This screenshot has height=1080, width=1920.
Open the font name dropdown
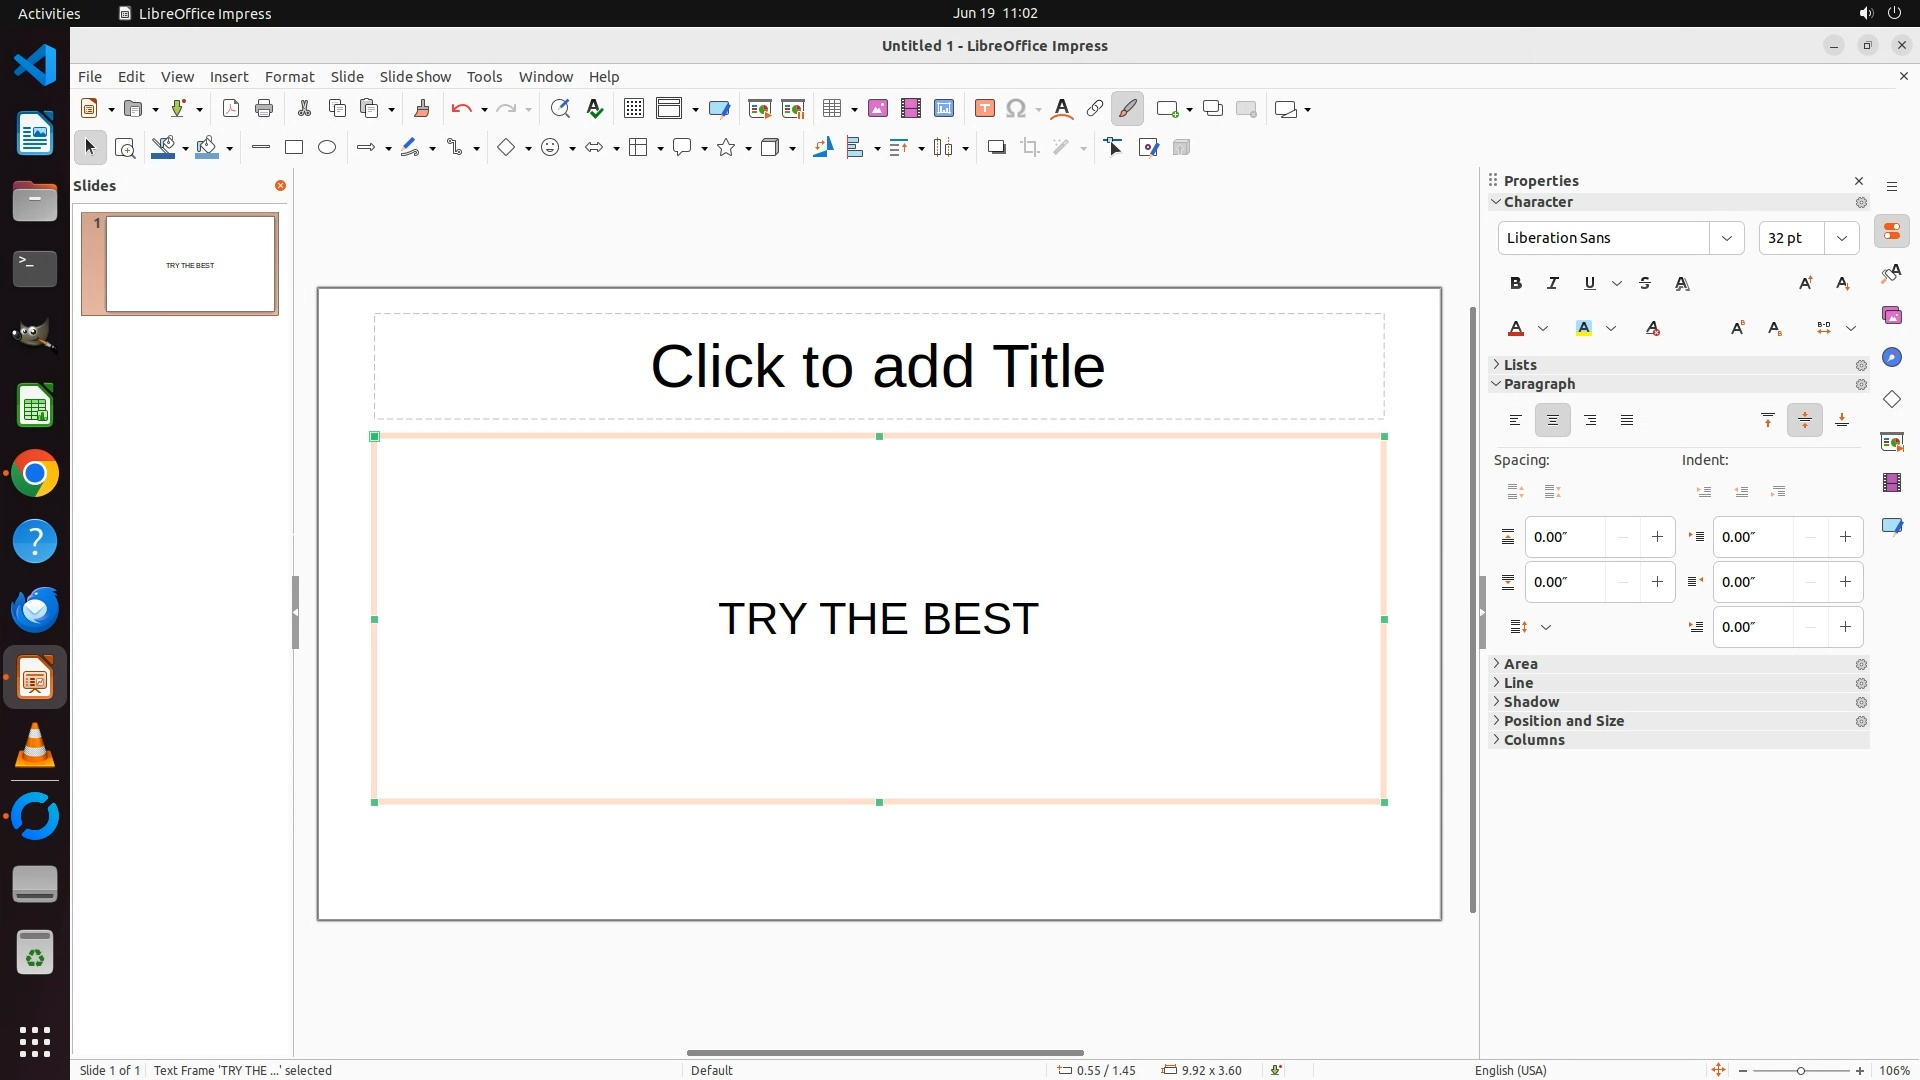pyautogui.click(x=1726, y=238)
